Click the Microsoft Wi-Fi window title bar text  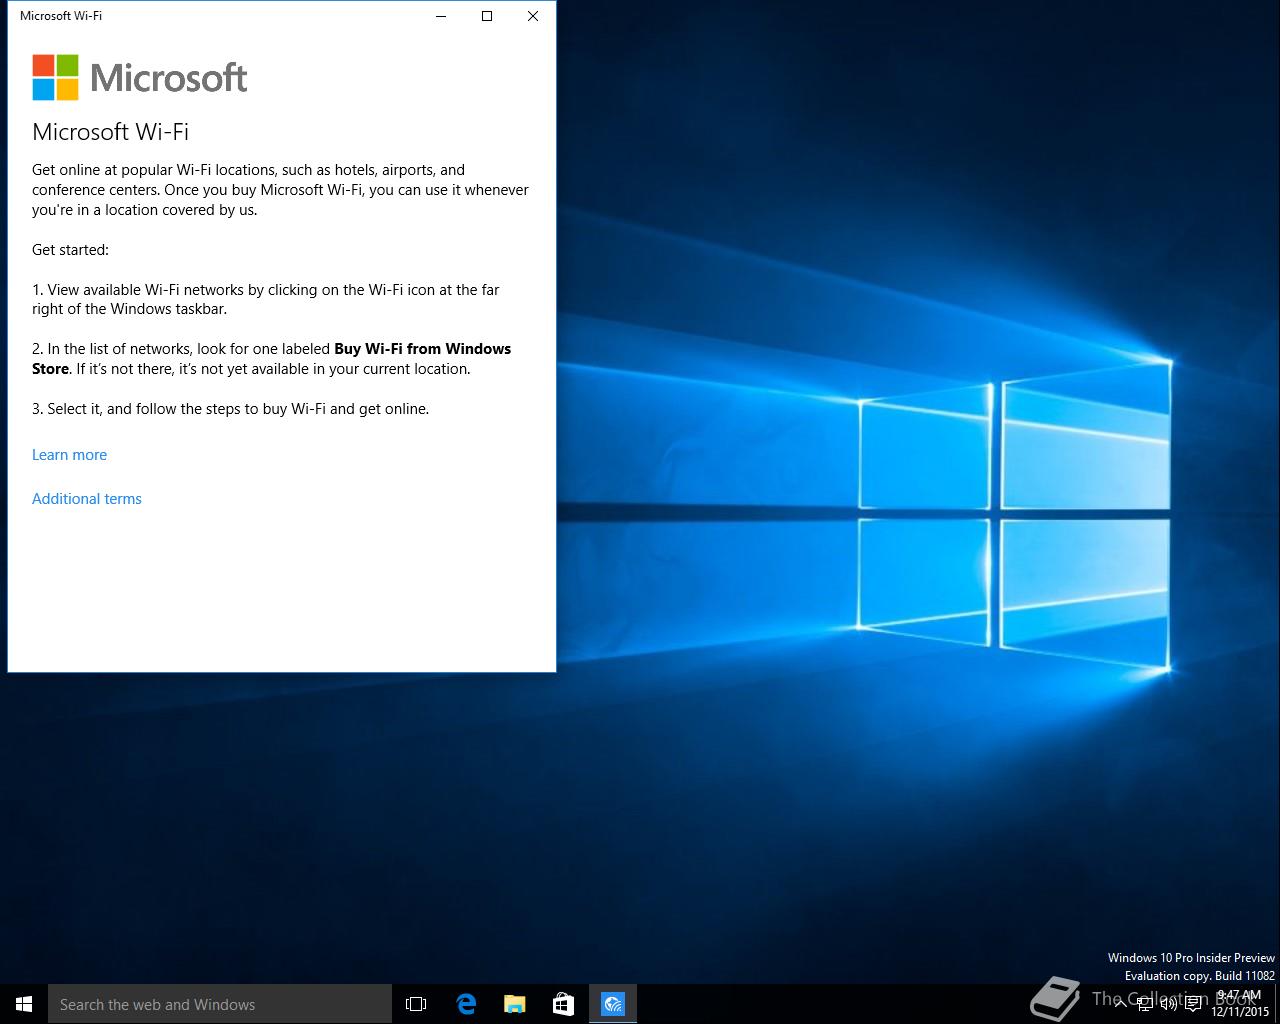pyautogui.click(x=61, y=16)
